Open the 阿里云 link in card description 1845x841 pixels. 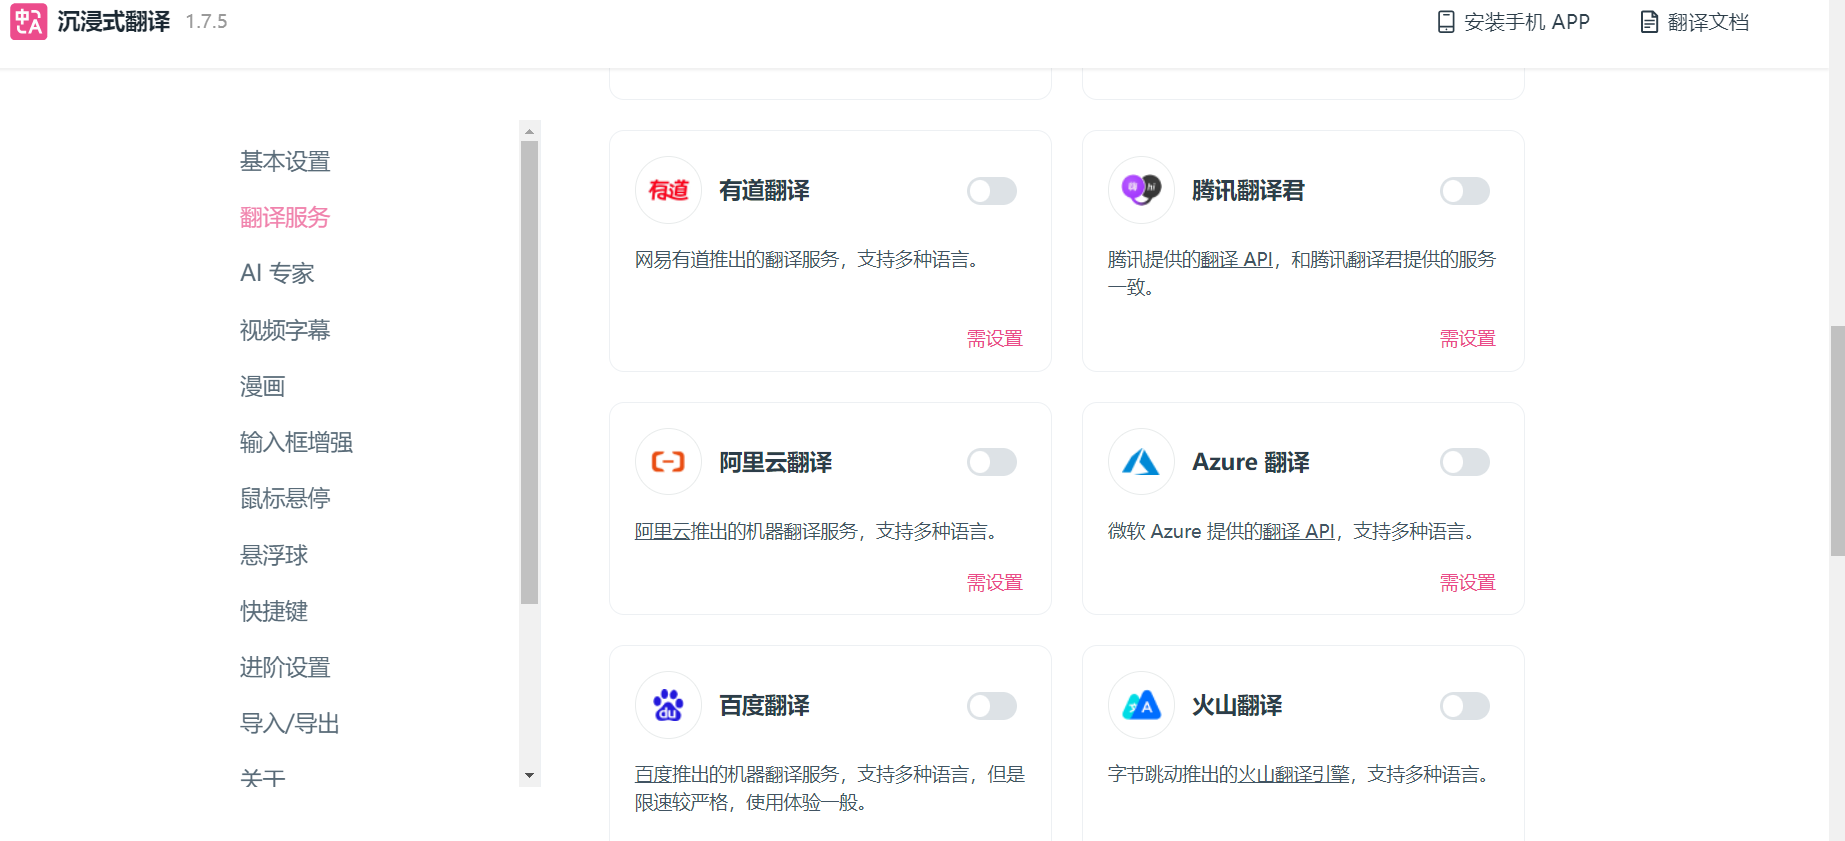pos(663,532)
